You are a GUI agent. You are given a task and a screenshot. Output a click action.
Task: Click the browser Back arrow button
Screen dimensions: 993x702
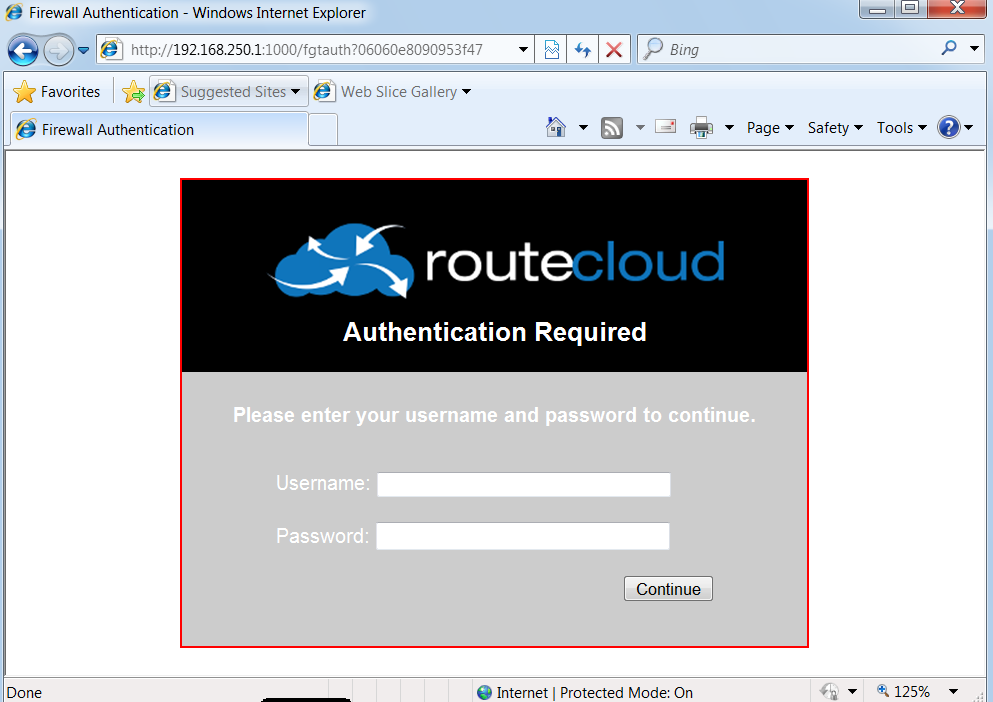(23, 50)
